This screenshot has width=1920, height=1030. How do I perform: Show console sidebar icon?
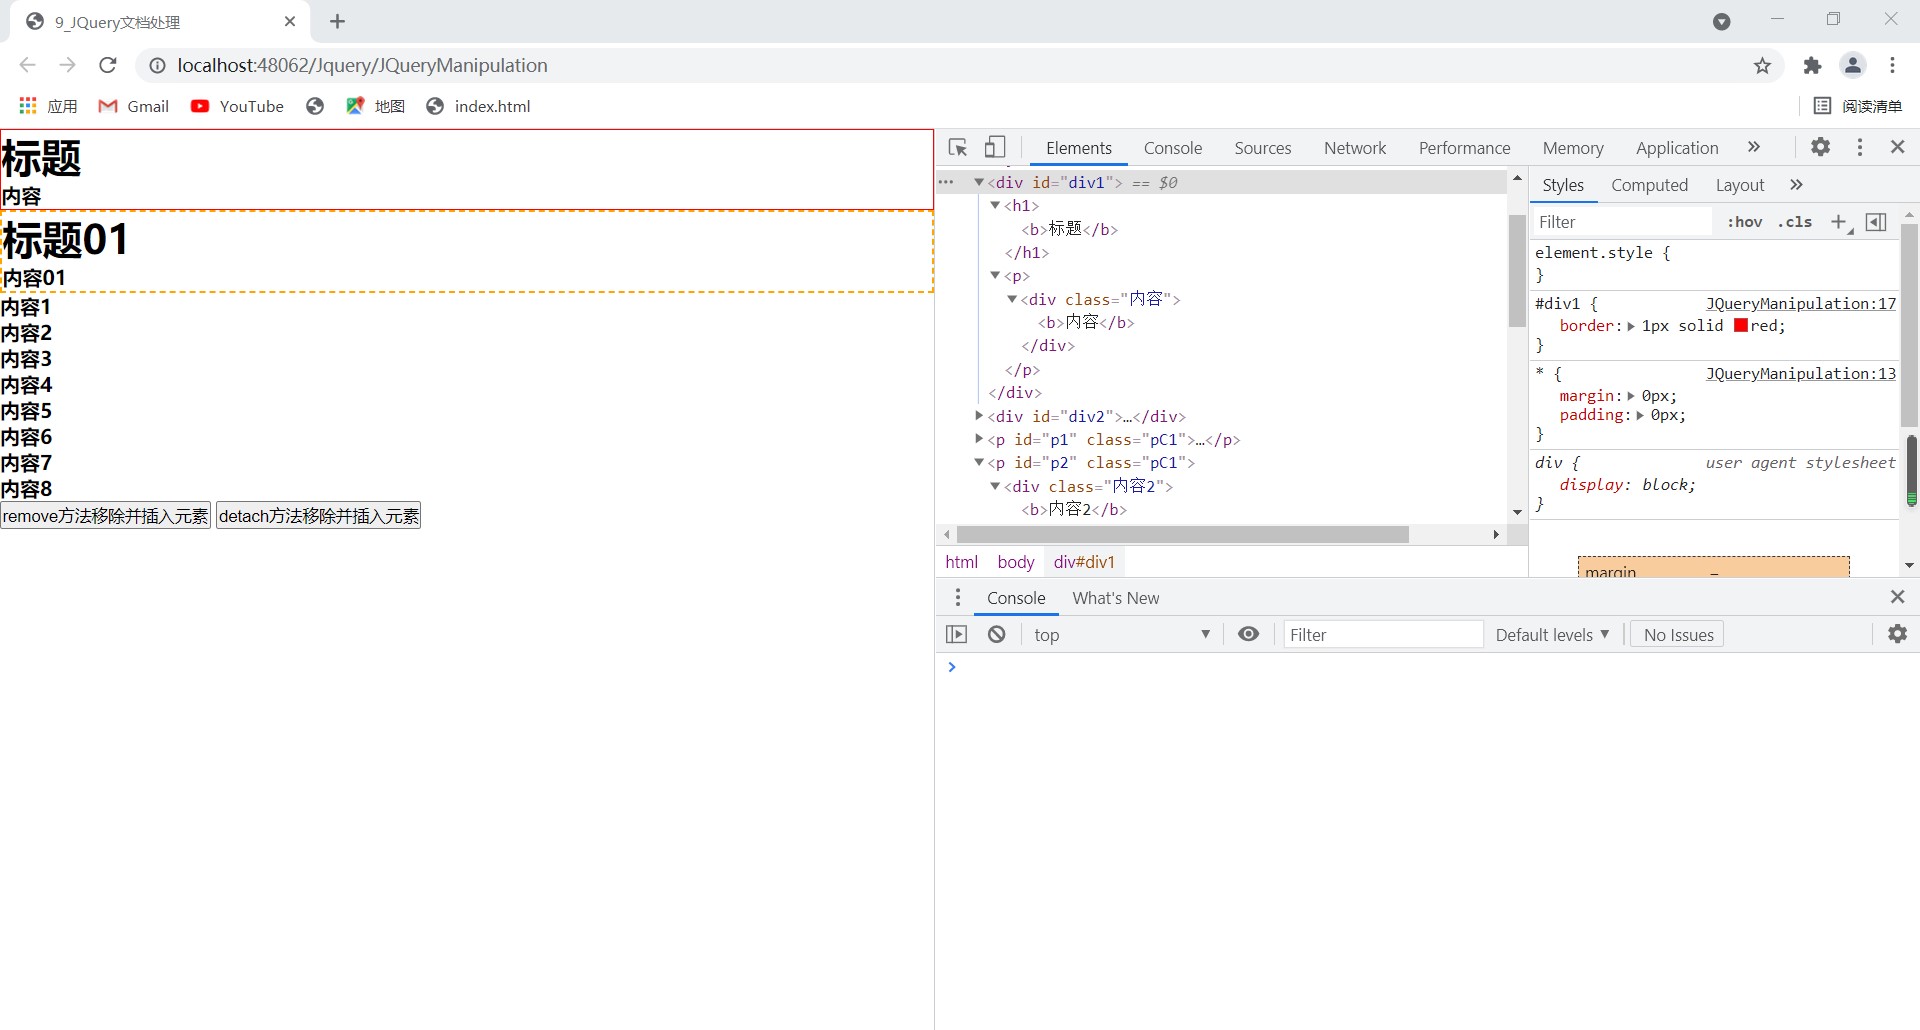pyautogui.click(x=957, y=634)
